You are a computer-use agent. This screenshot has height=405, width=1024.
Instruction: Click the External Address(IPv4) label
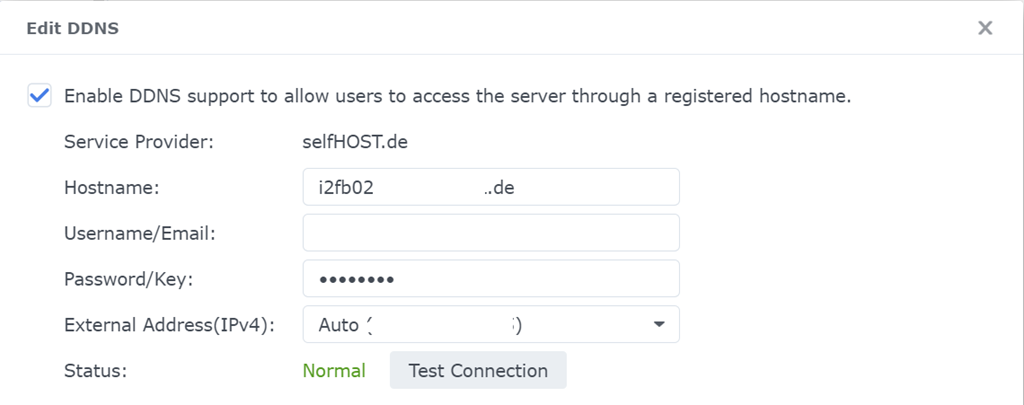[x=168, y=325]
